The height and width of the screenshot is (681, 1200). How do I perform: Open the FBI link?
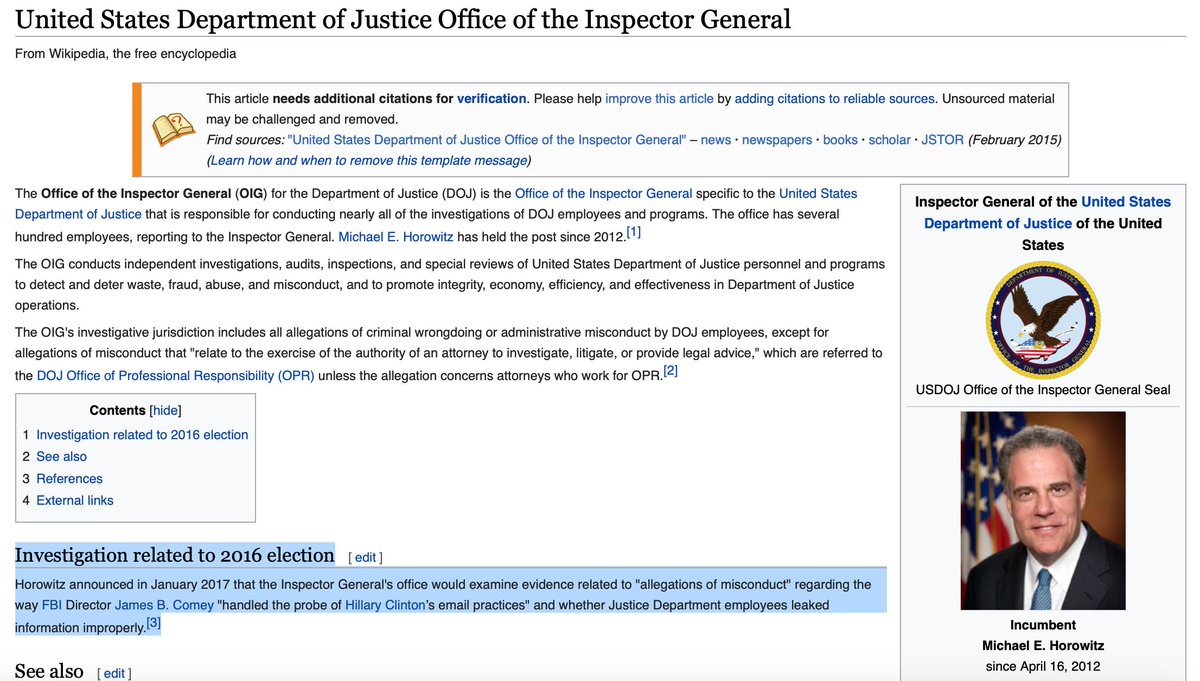[x=52, y=605]
